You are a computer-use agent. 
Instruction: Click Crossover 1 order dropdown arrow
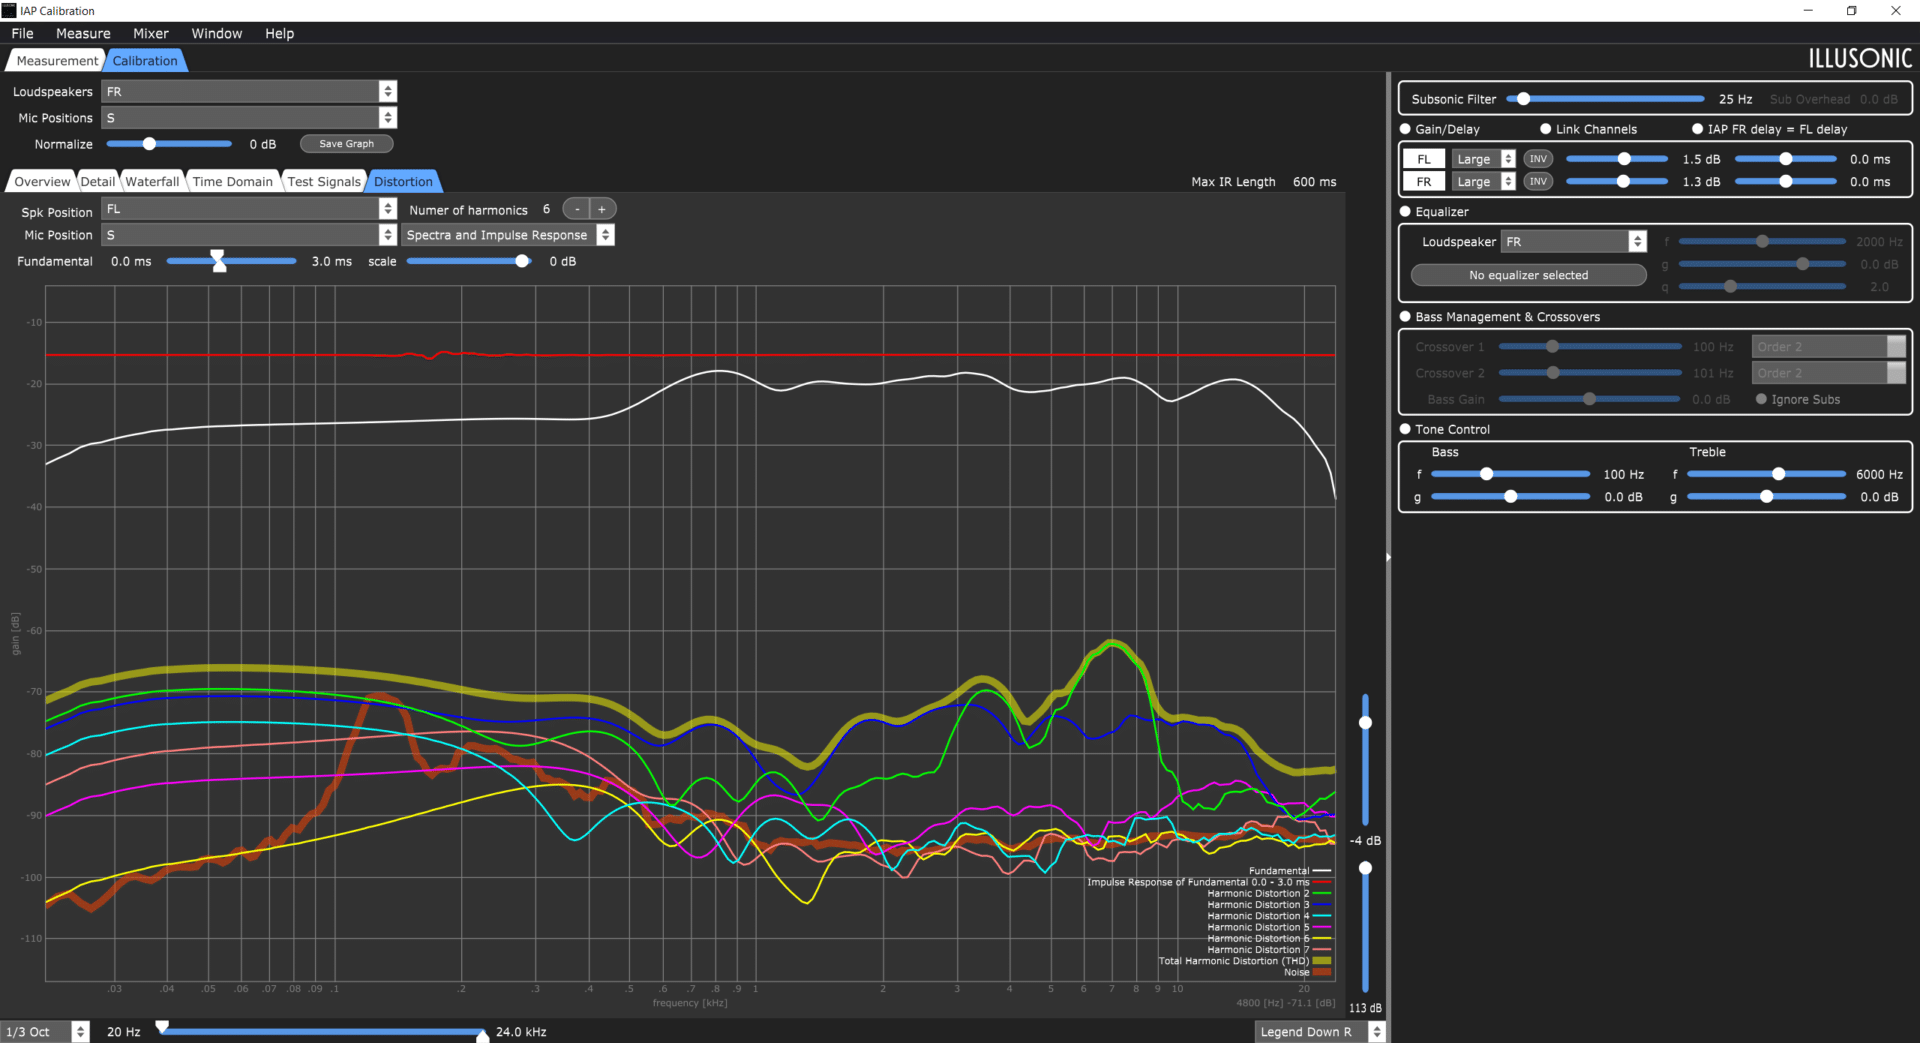coord(1896,346)
